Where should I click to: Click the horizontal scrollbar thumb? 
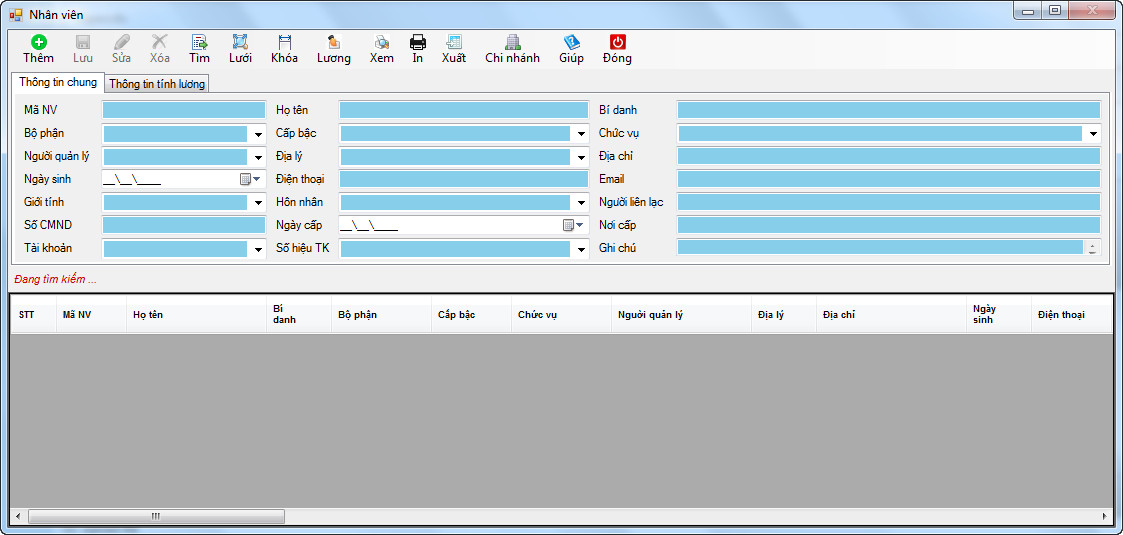point(156,516)
